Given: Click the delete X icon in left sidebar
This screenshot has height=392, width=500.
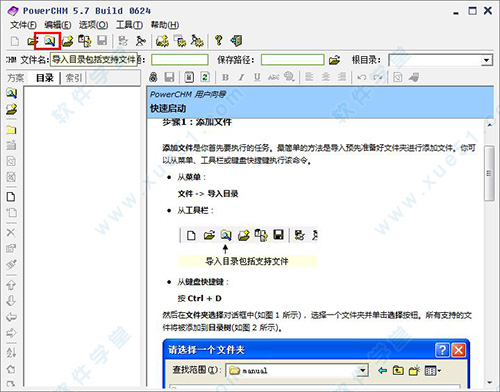Looking at the screenshot, I should 11,232.
